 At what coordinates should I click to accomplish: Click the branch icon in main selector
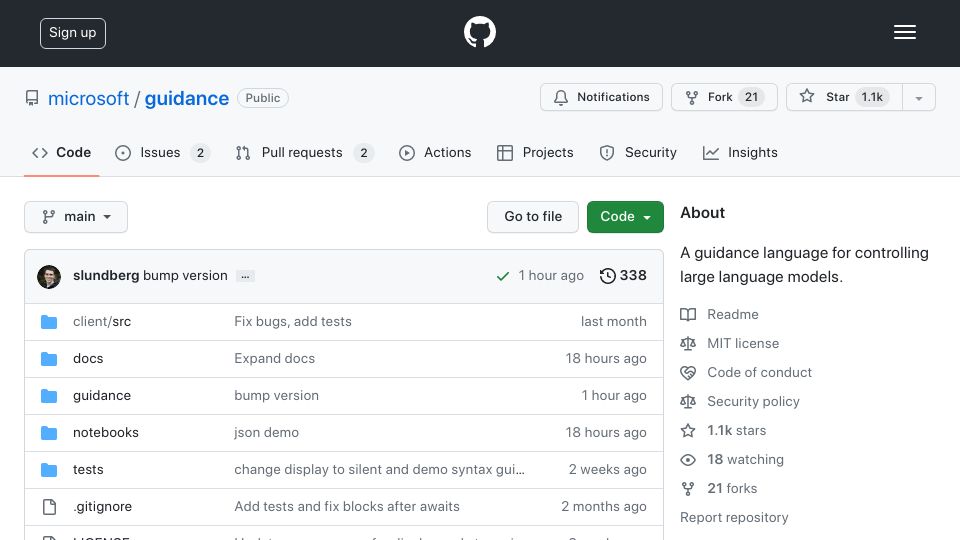(48, 217)
